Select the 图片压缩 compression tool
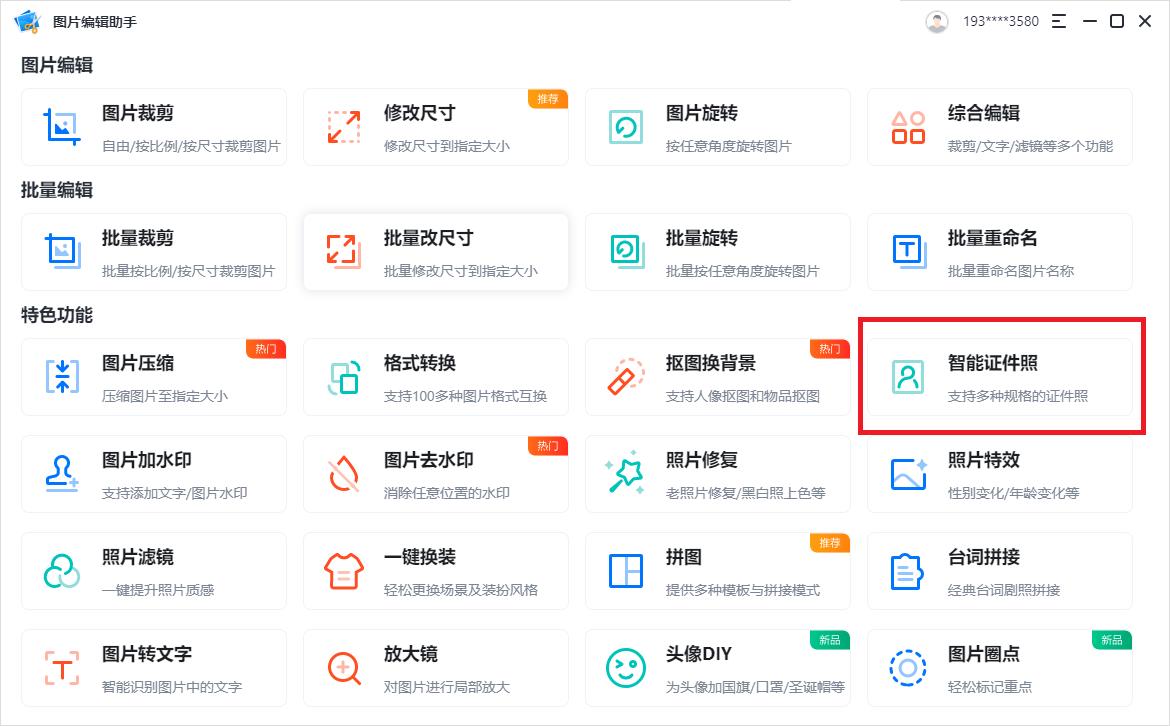The image size is (1170, 726). (x=154, y=377)
